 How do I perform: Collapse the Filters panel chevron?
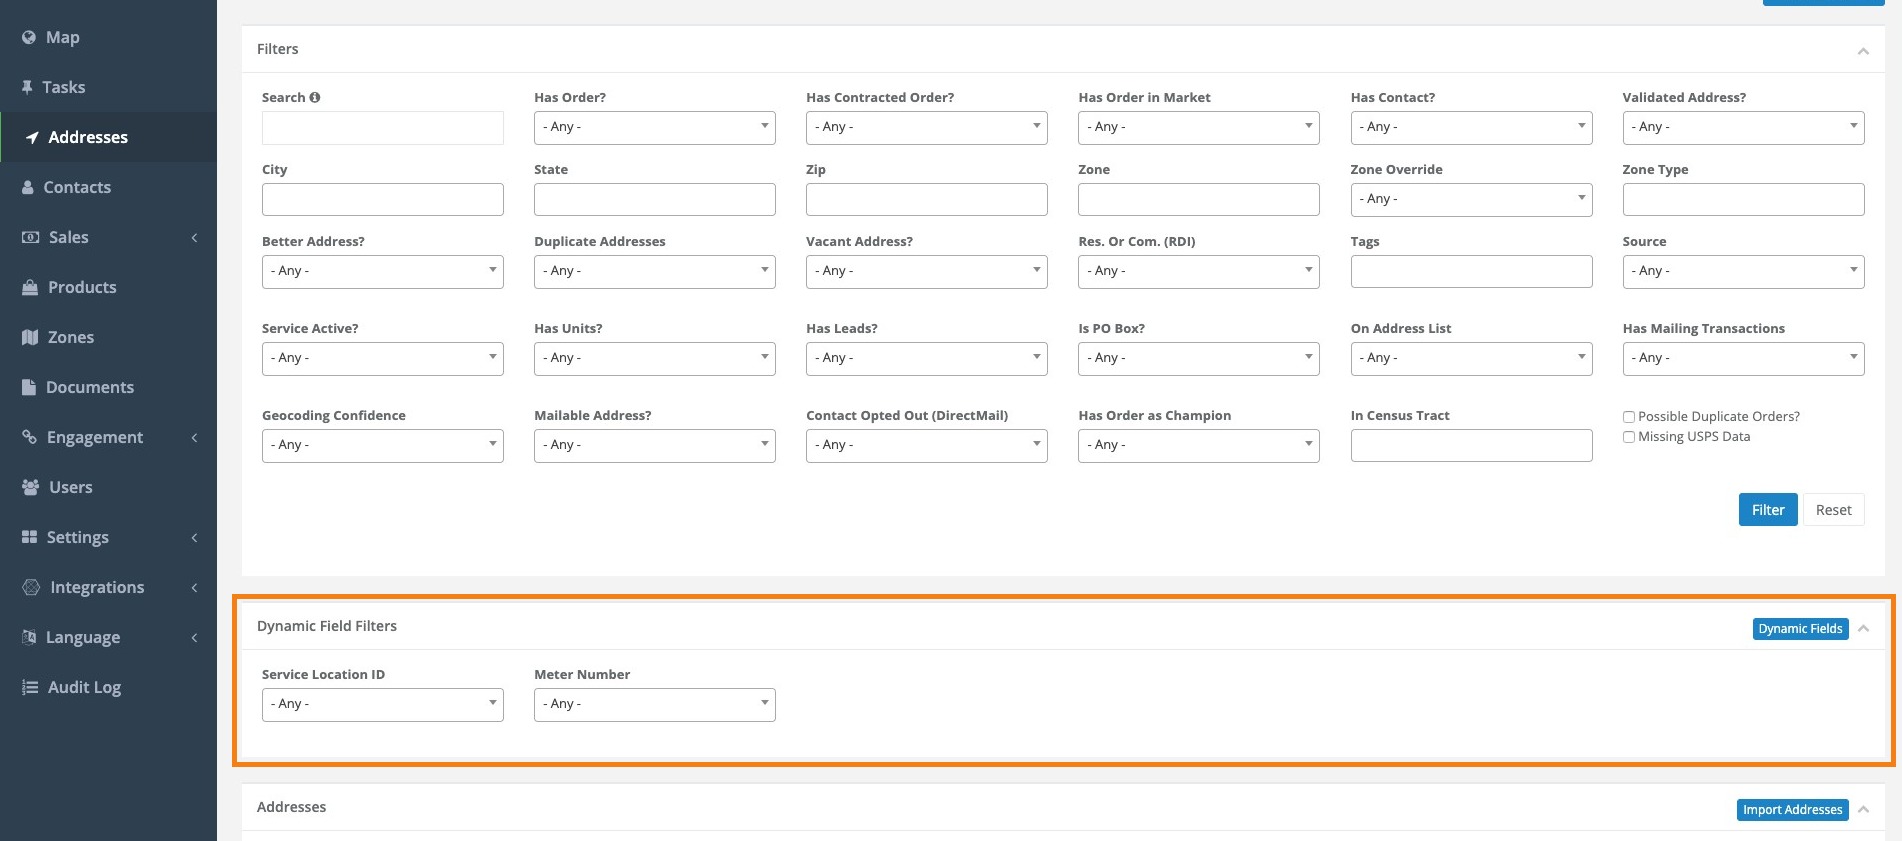pos(1863,51)
